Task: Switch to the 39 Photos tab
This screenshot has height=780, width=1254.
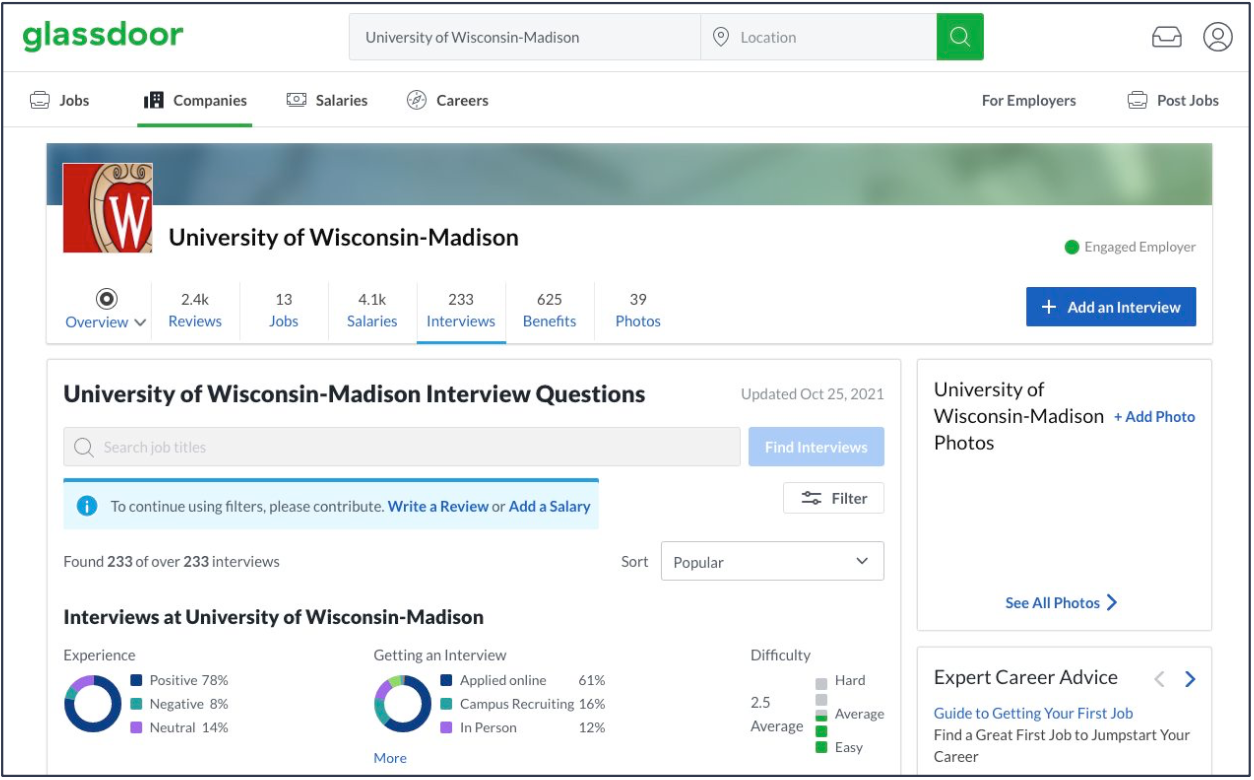Action: tap(638, 310)
